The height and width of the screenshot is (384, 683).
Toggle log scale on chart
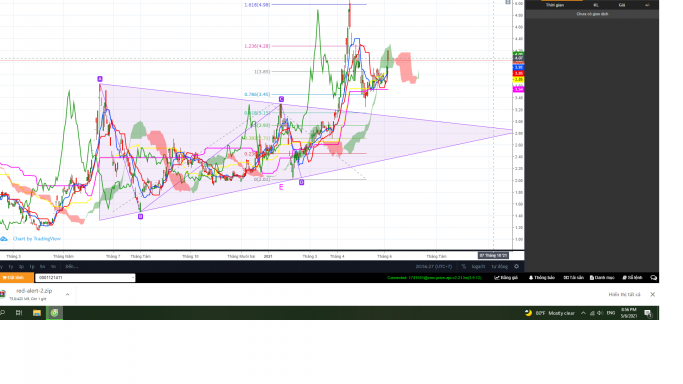pyautogui.click(x=478, y=266)
